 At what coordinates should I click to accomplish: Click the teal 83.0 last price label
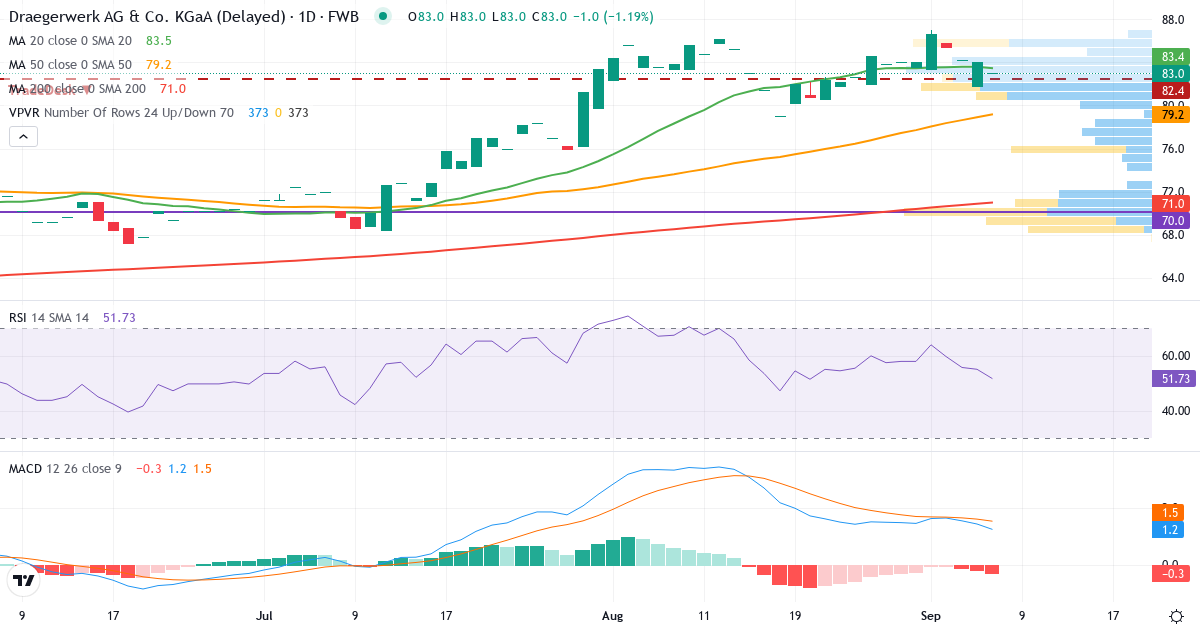coord(1171,74)
